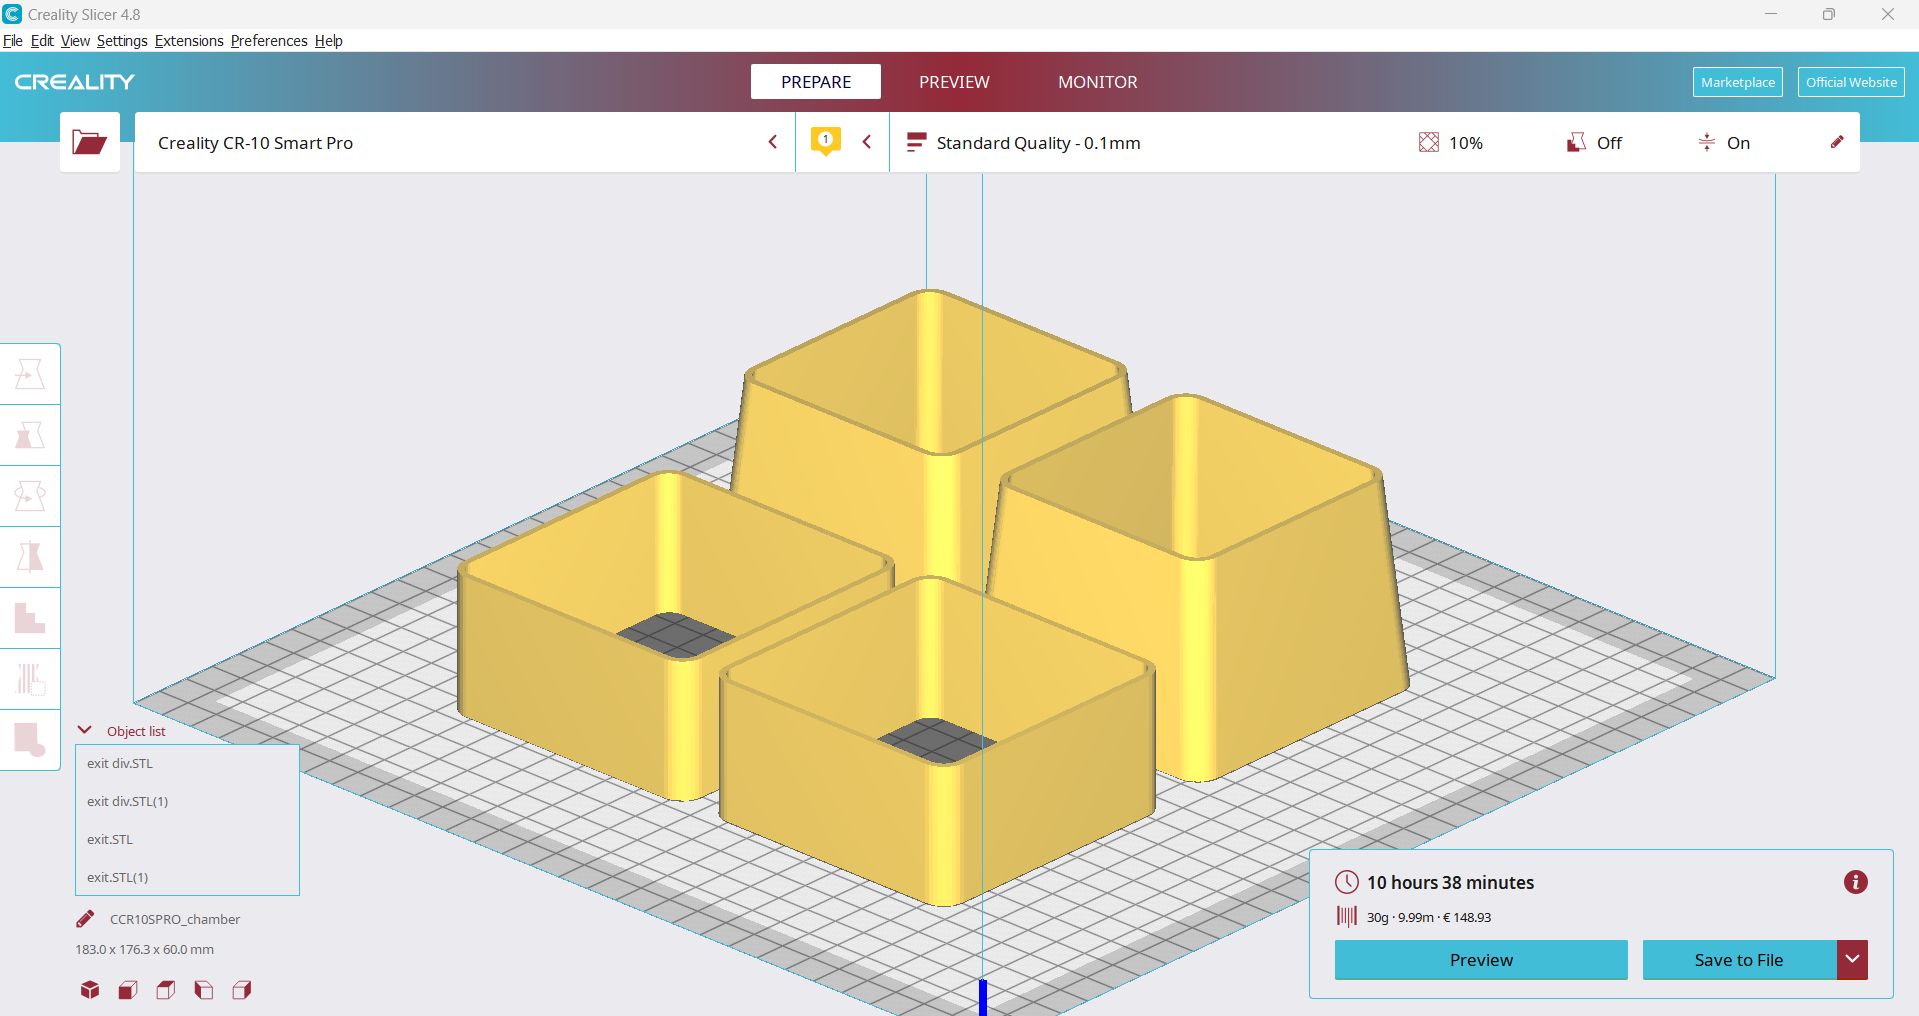Switch to left side view cube icon
The height and width of the screenshot is (1016, 1919).
click(x=204, y=990)
